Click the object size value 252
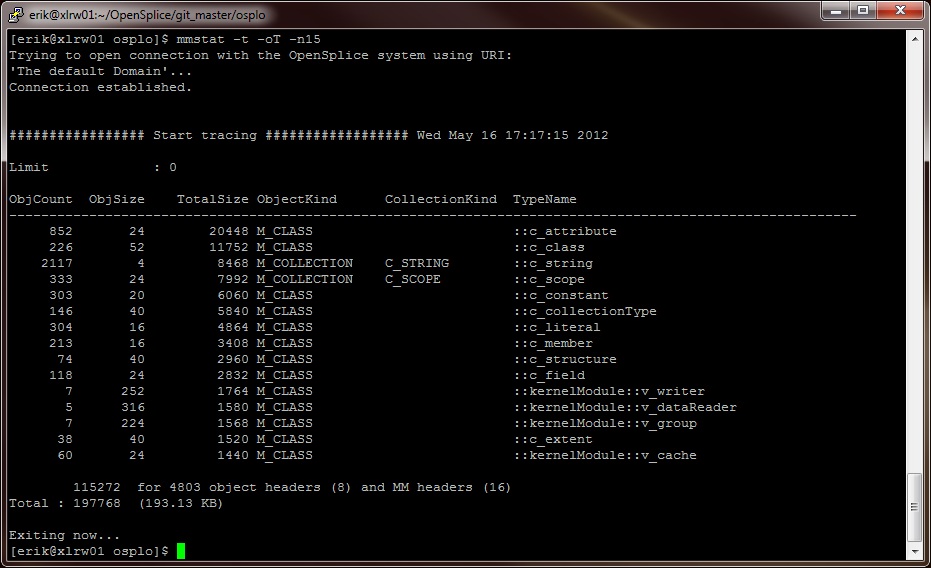 click(132, 392)
